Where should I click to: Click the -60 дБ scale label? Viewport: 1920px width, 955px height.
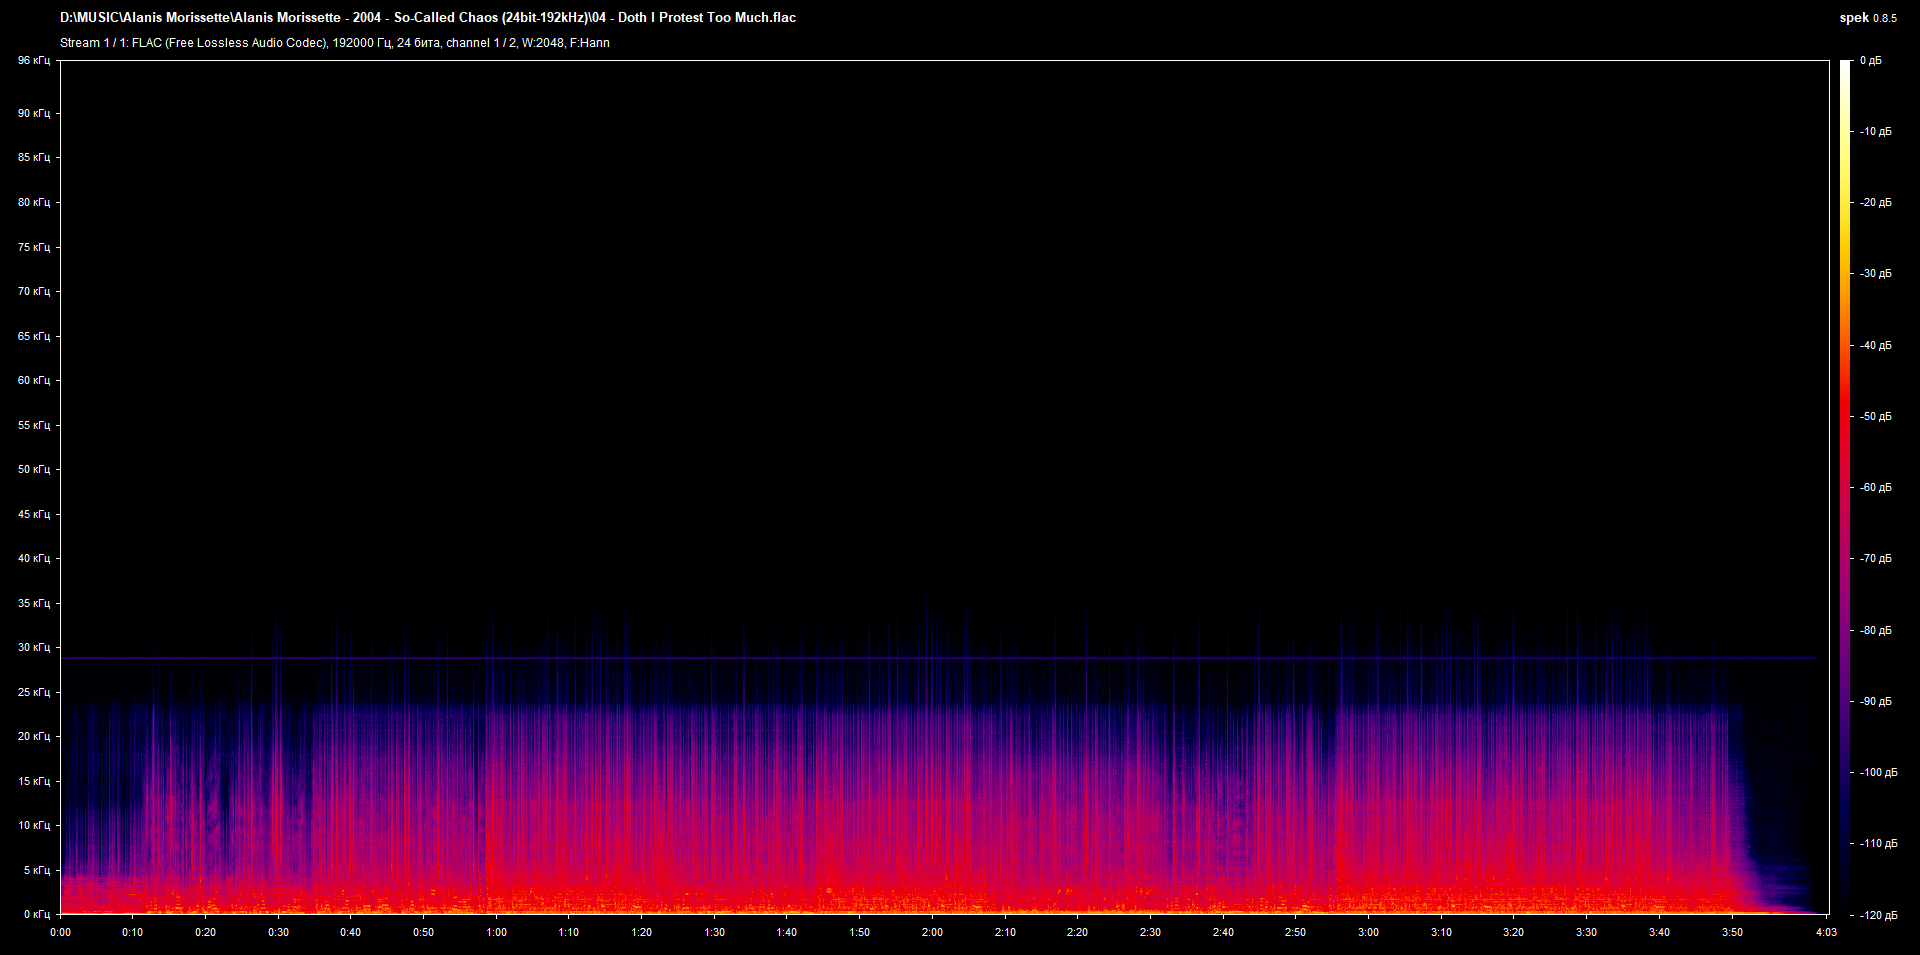1876,488
